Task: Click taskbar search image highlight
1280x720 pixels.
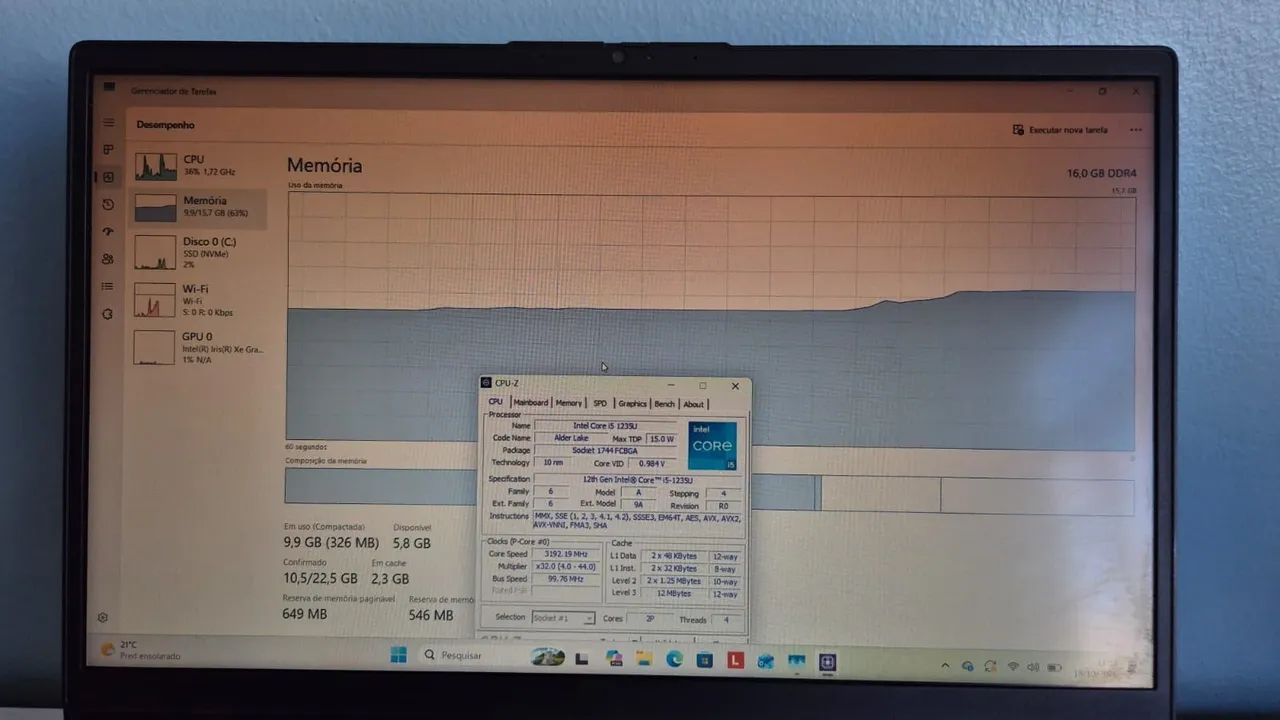Action: click(548, 657)
